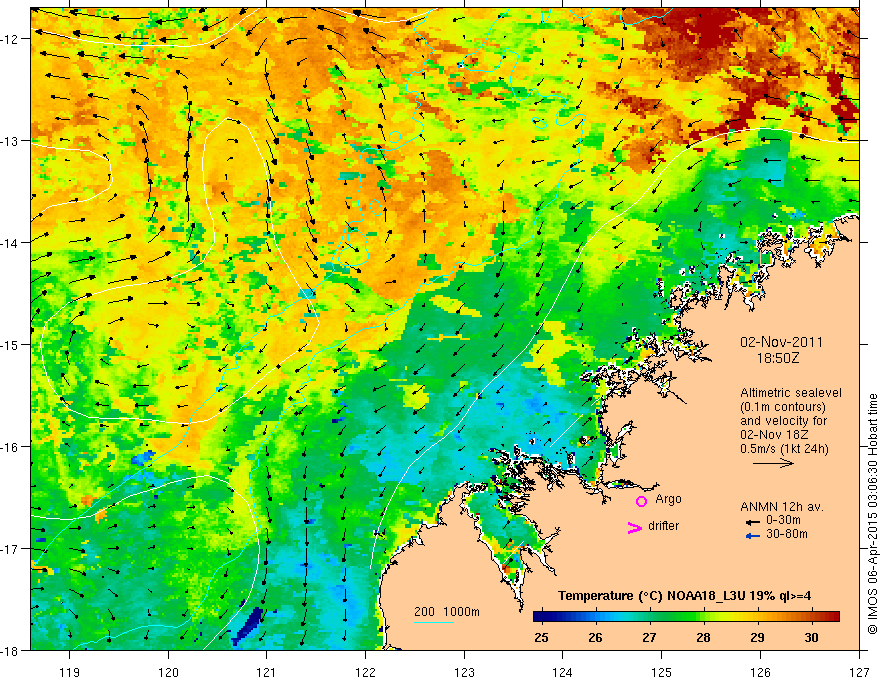The image size is (880, 680).
Task: Click the 0.5m/s velocity scale arrow
Action: 773,463
